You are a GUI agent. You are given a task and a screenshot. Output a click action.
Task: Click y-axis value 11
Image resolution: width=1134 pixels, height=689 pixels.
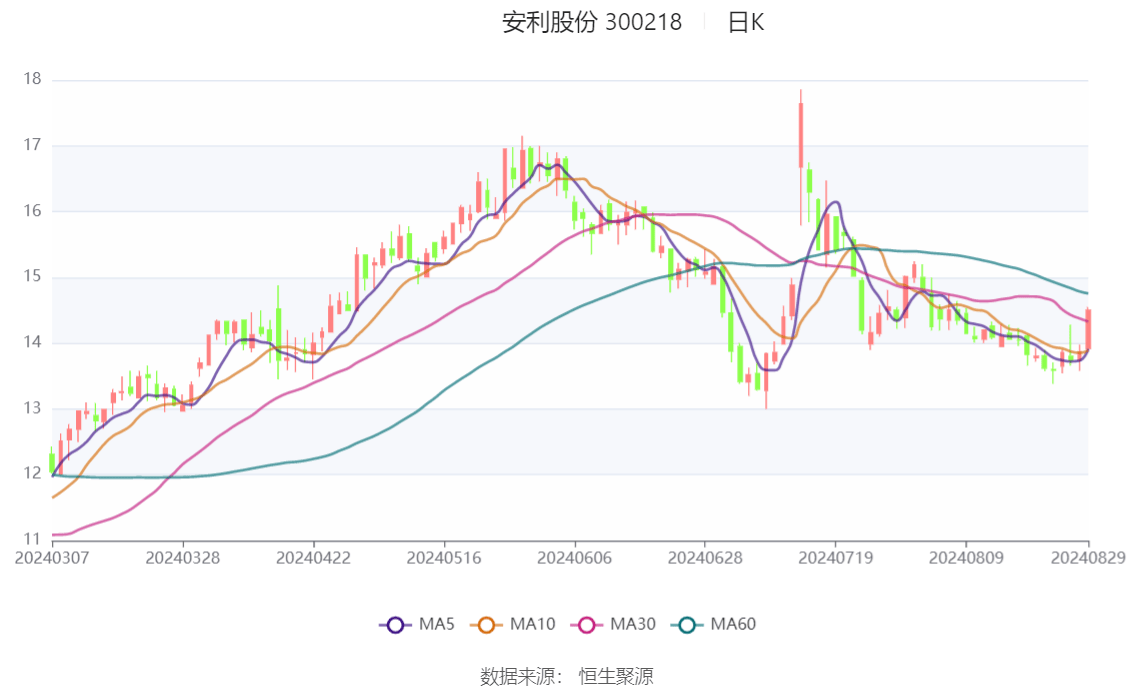(x=32, y=539)
